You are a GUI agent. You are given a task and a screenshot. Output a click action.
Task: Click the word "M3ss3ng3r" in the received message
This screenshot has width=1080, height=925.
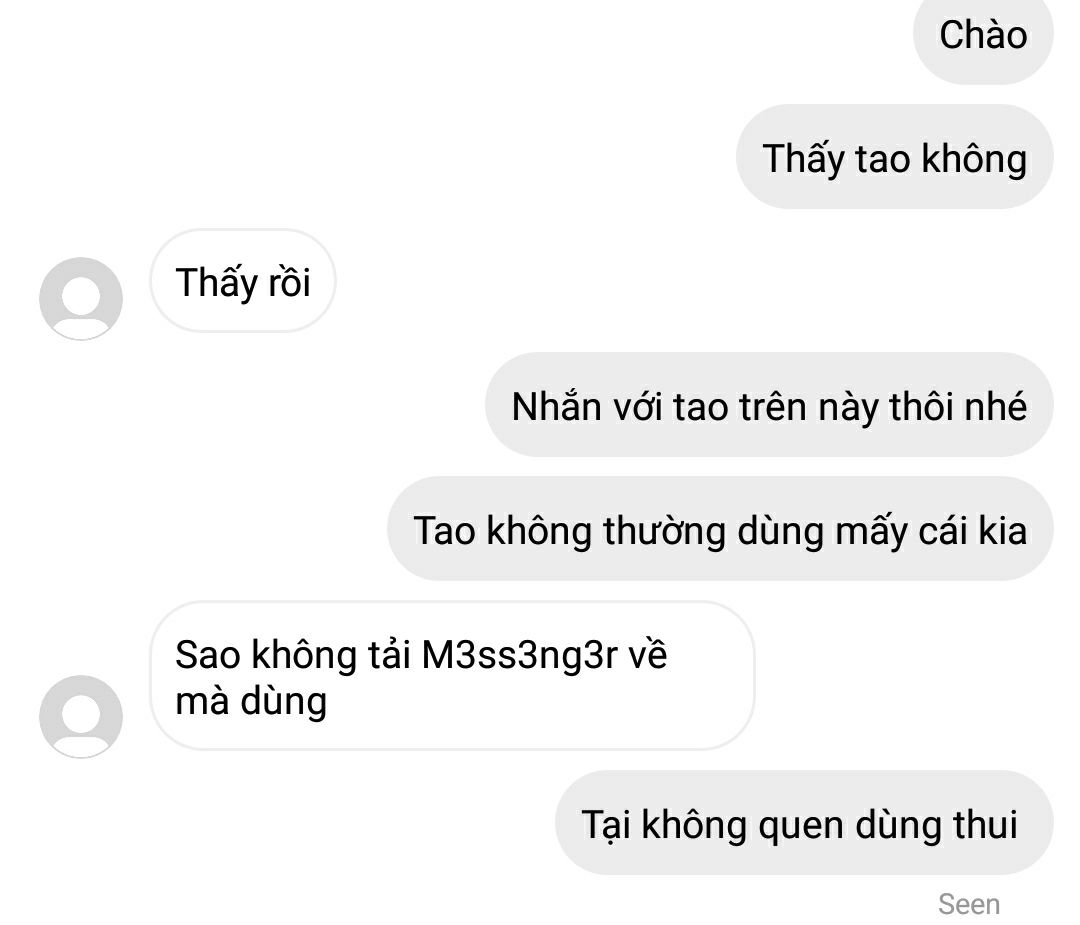click(519, 654)
